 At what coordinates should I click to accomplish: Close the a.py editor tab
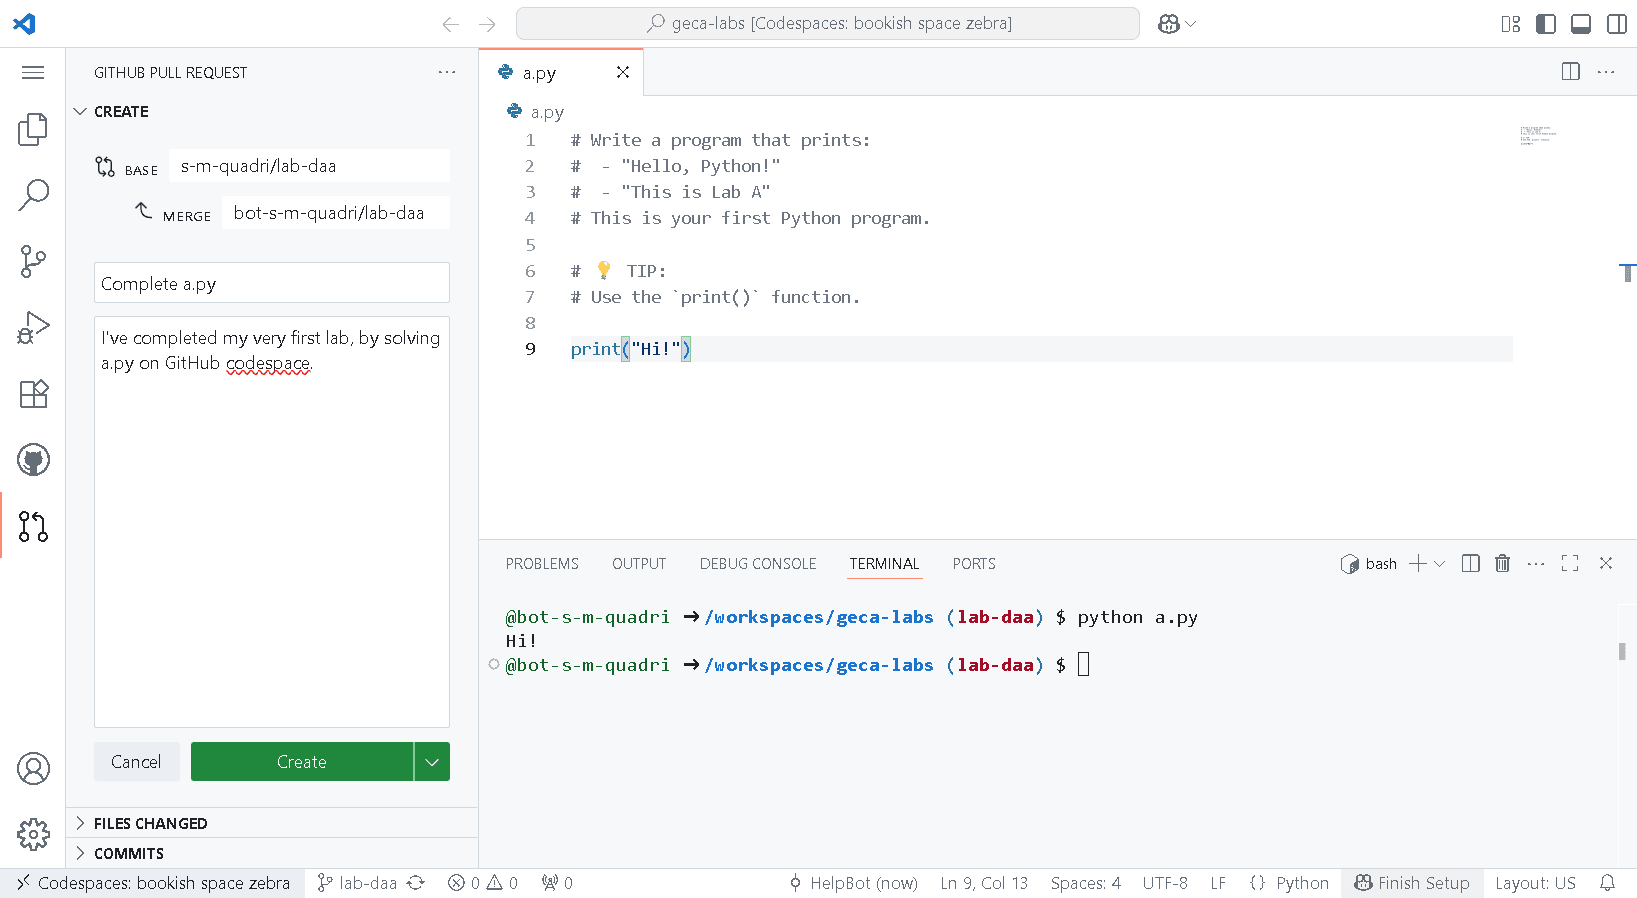coord(623,72)
